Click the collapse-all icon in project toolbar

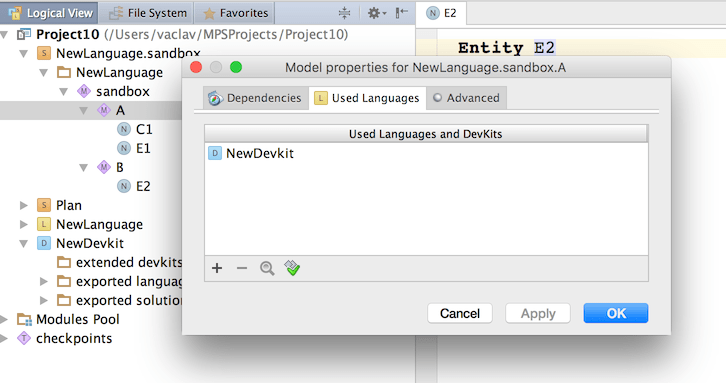coord(344,13)
